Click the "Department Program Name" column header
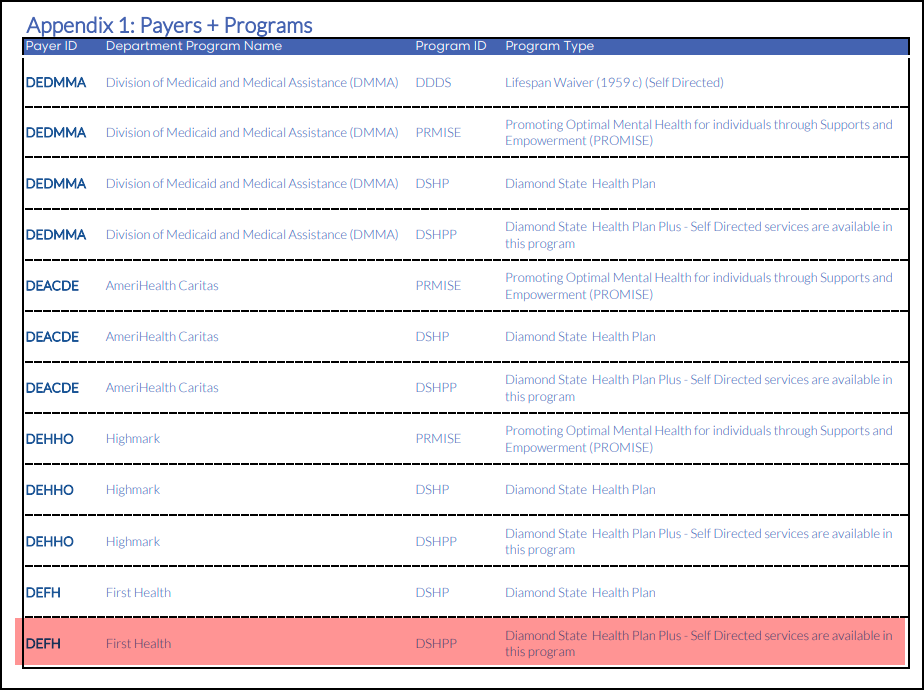The height and width of the screenshot is (690, 924). click(194, 46)
